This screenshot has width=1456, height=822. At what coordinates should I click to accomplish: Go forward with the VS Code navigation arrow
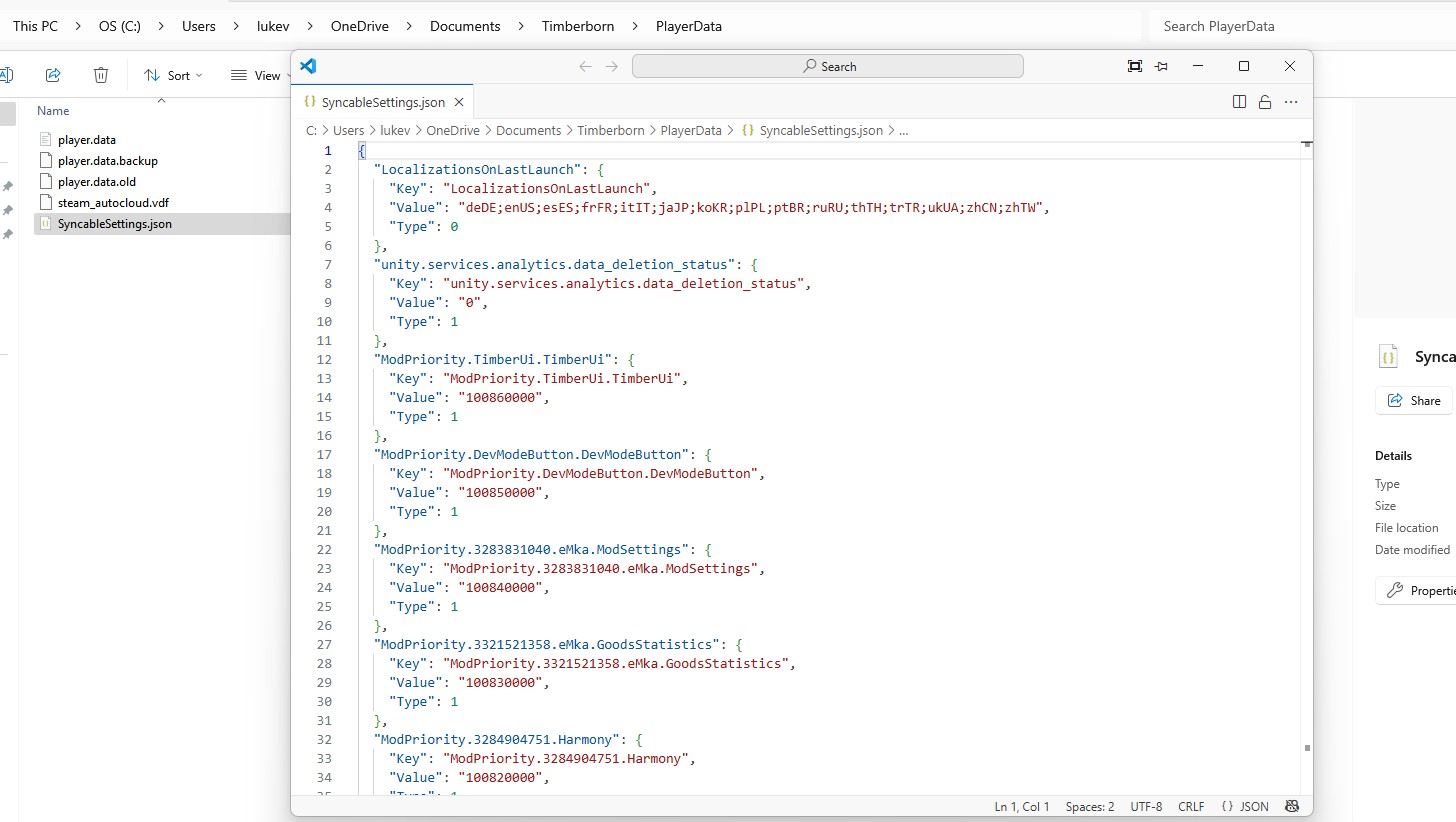pos(612,66)
